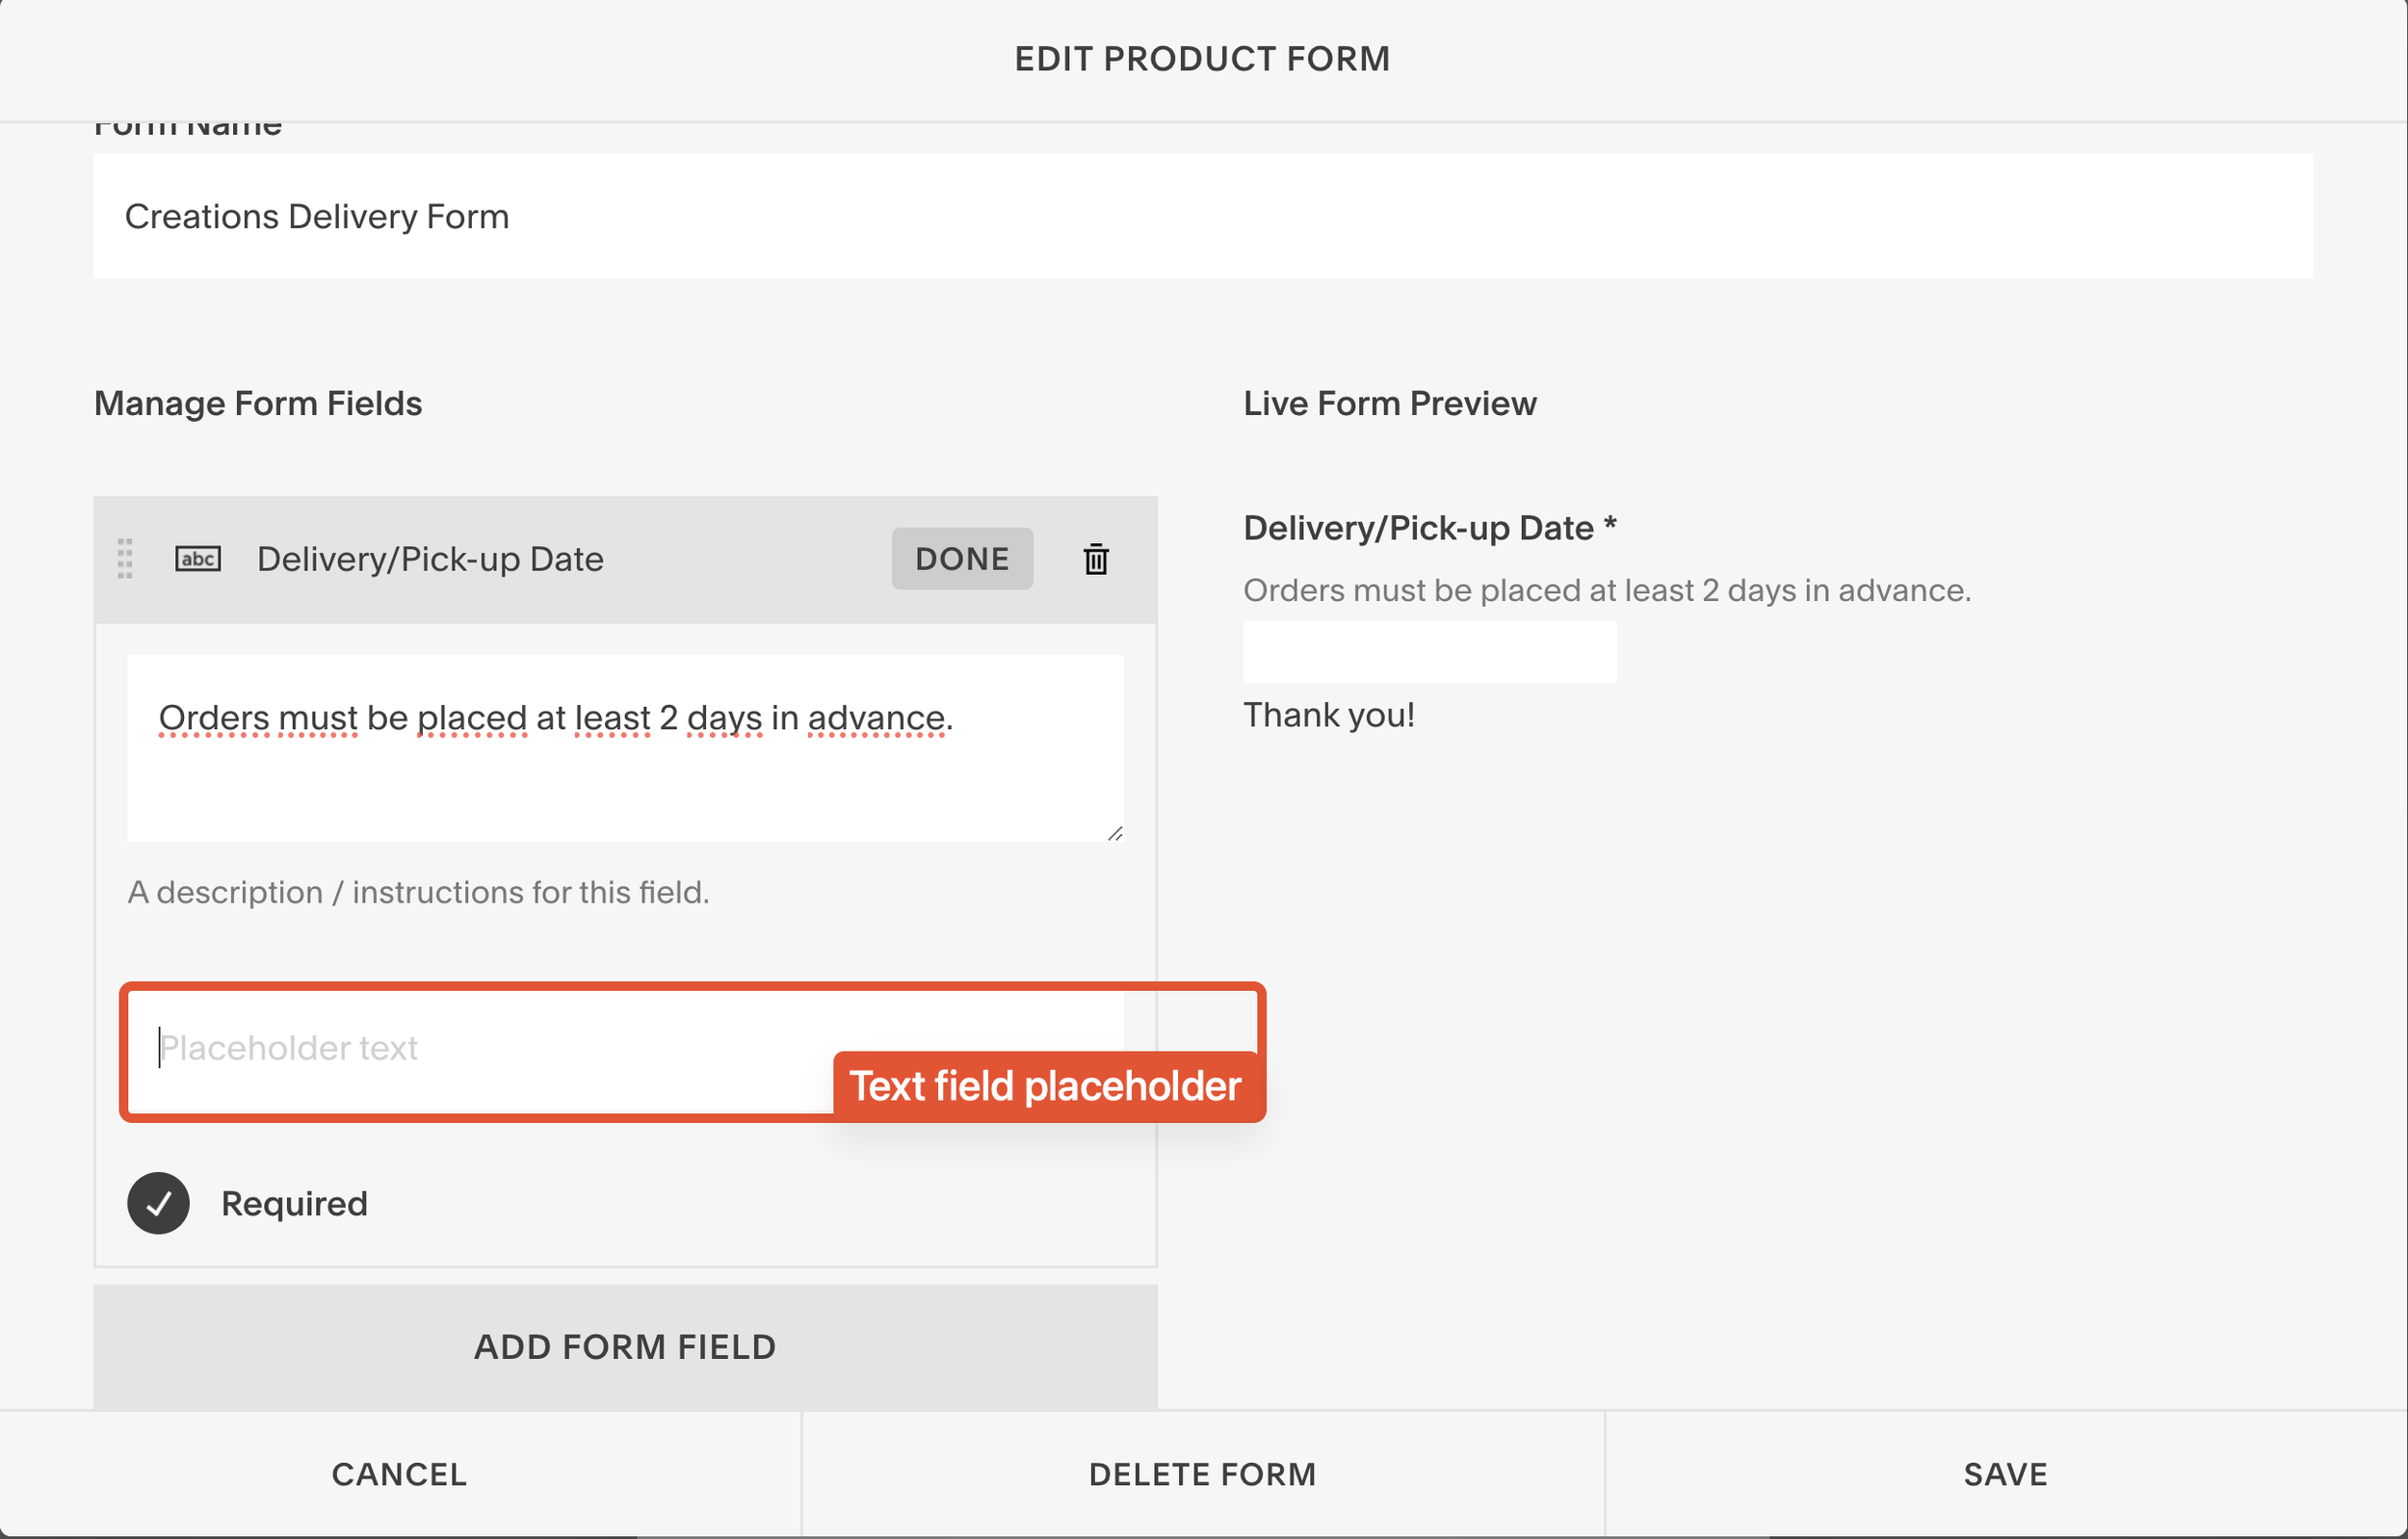Cancel editing the product form
This screenshot has width=2408, height=1539.
pos(399,1474)
